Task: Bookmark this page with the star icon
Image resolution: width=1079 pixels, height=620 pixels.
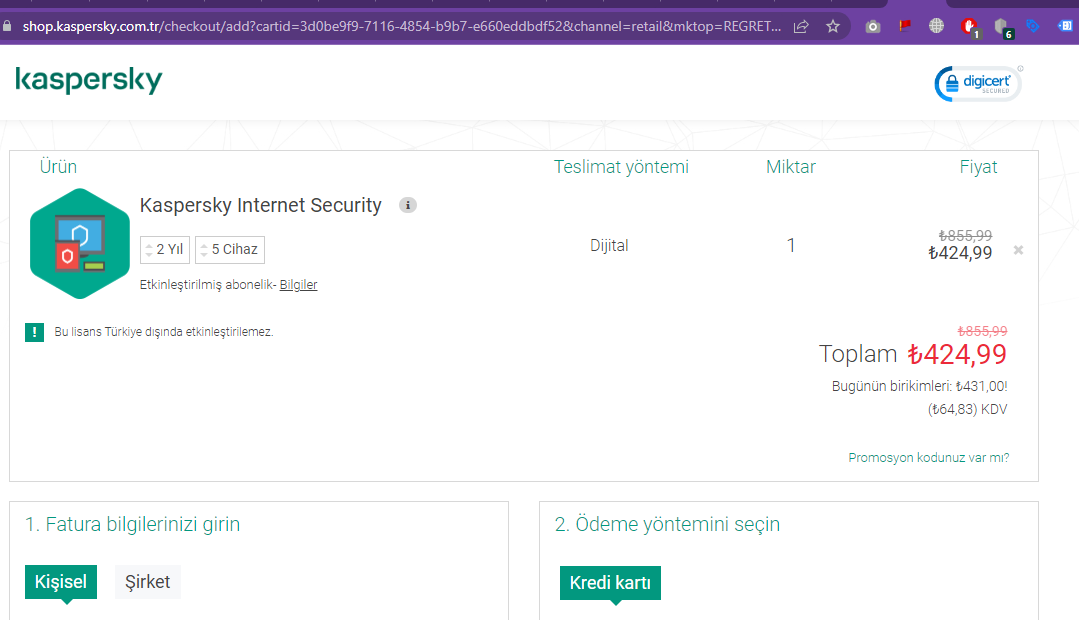Action: (833, 27)
